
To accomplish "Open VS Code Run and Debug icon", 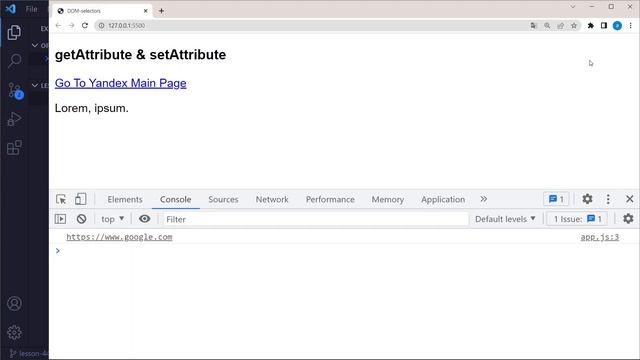I will pos(14,119).
